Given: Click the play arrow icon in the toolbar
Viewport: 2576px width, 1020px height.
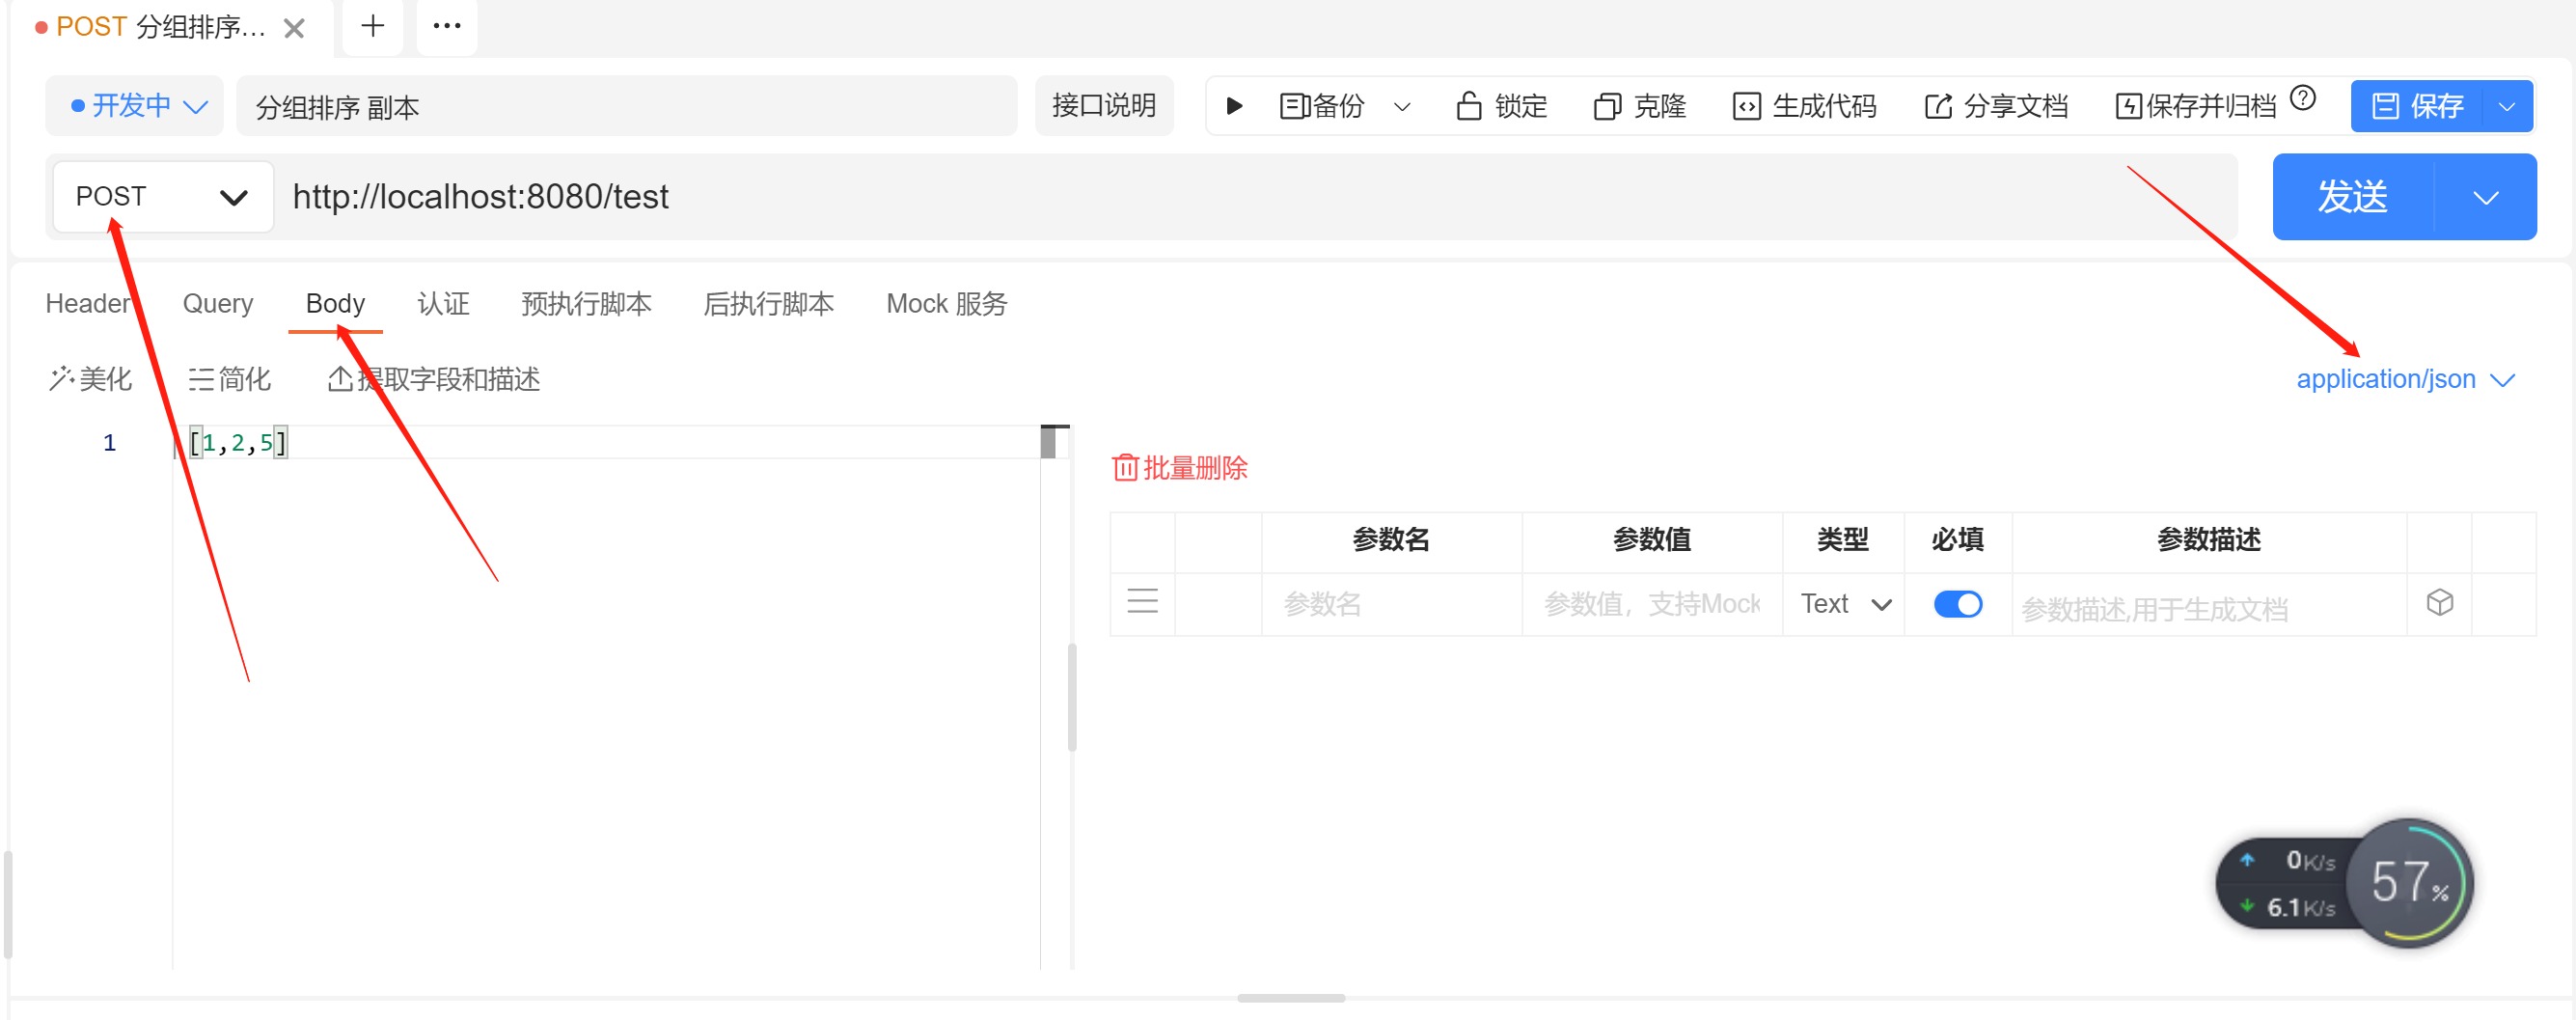Looking at the screenshot, I should tap(1234, 106).
